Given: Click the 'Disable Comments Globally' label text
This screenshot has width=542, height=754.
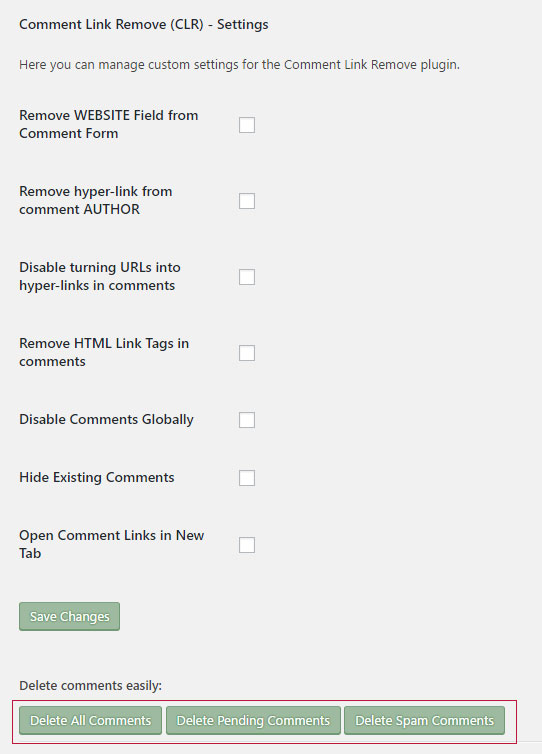Looking at the screenshot, I should (106, 419).
